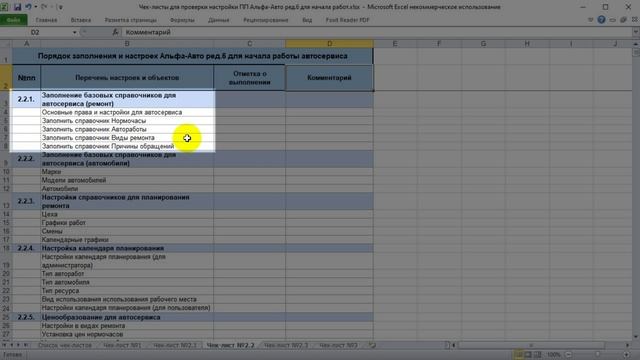Select column C header
The width and height of the screenshot is (640, 360).
[x=249, y=44]
